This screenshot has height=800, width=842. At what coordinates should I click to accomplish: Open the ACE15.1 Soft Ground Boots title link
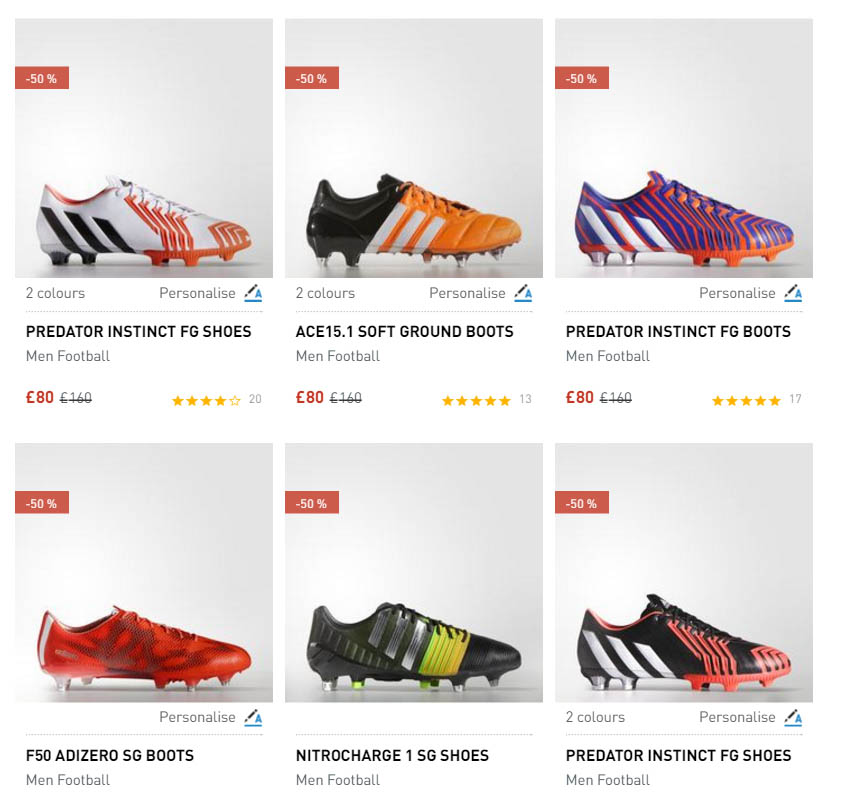pos(404,331)
